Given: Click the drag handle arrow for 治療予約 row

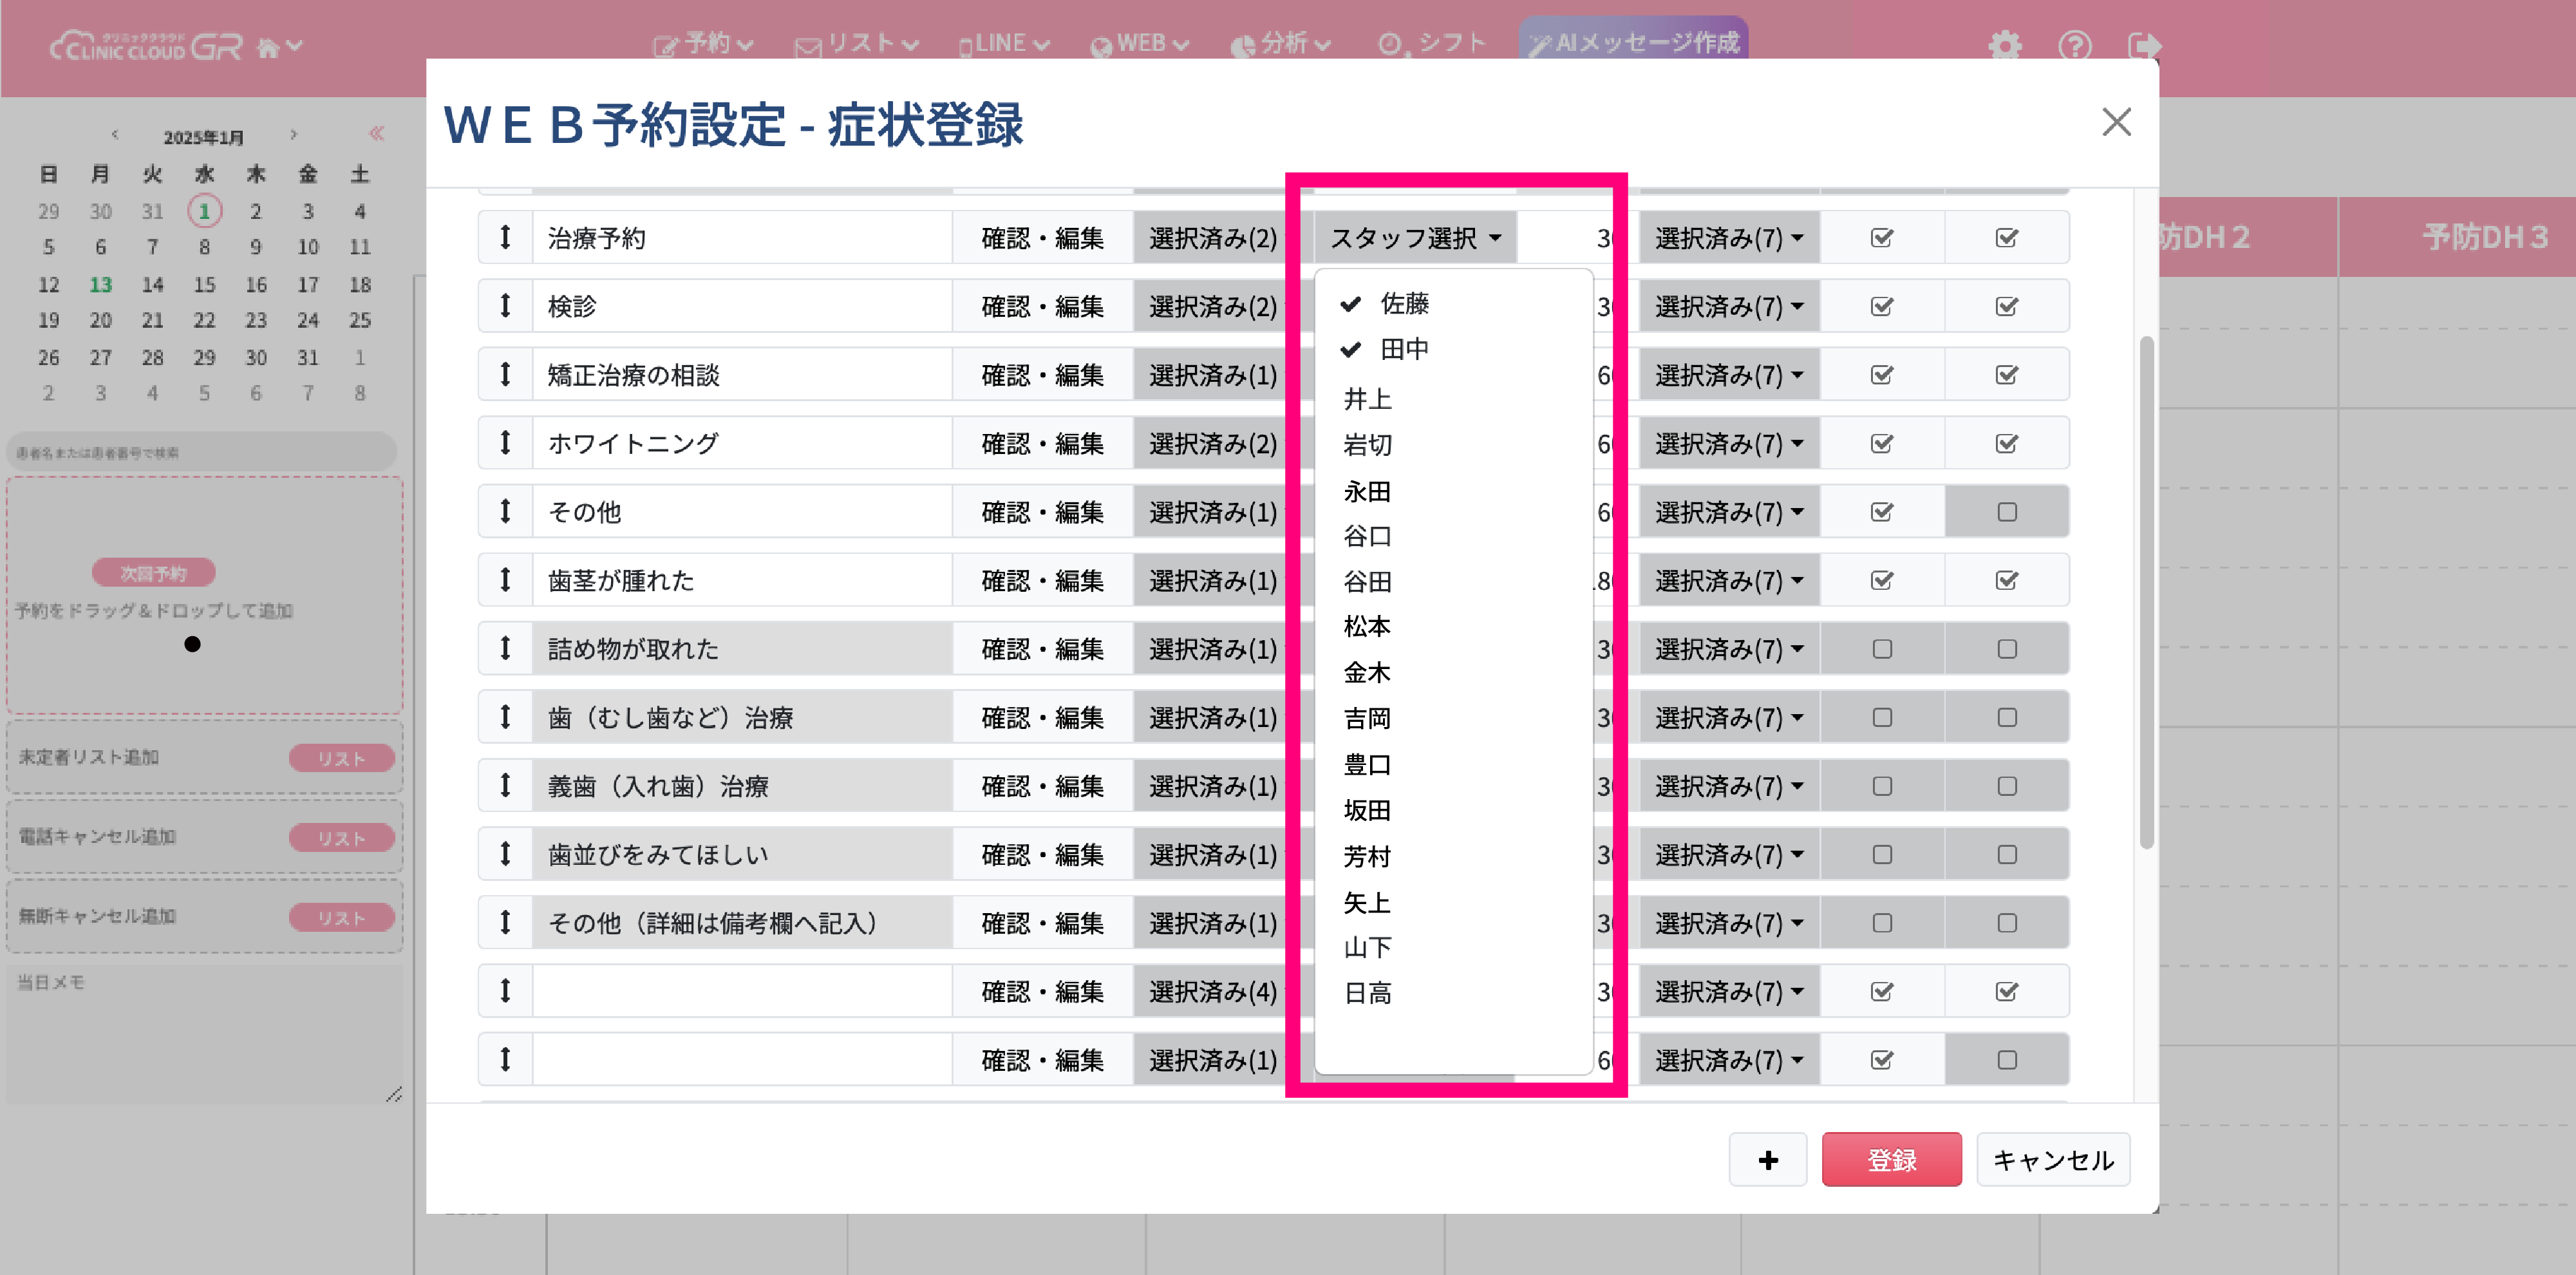Looking at the screenshot, I should (x=505, y=237).
